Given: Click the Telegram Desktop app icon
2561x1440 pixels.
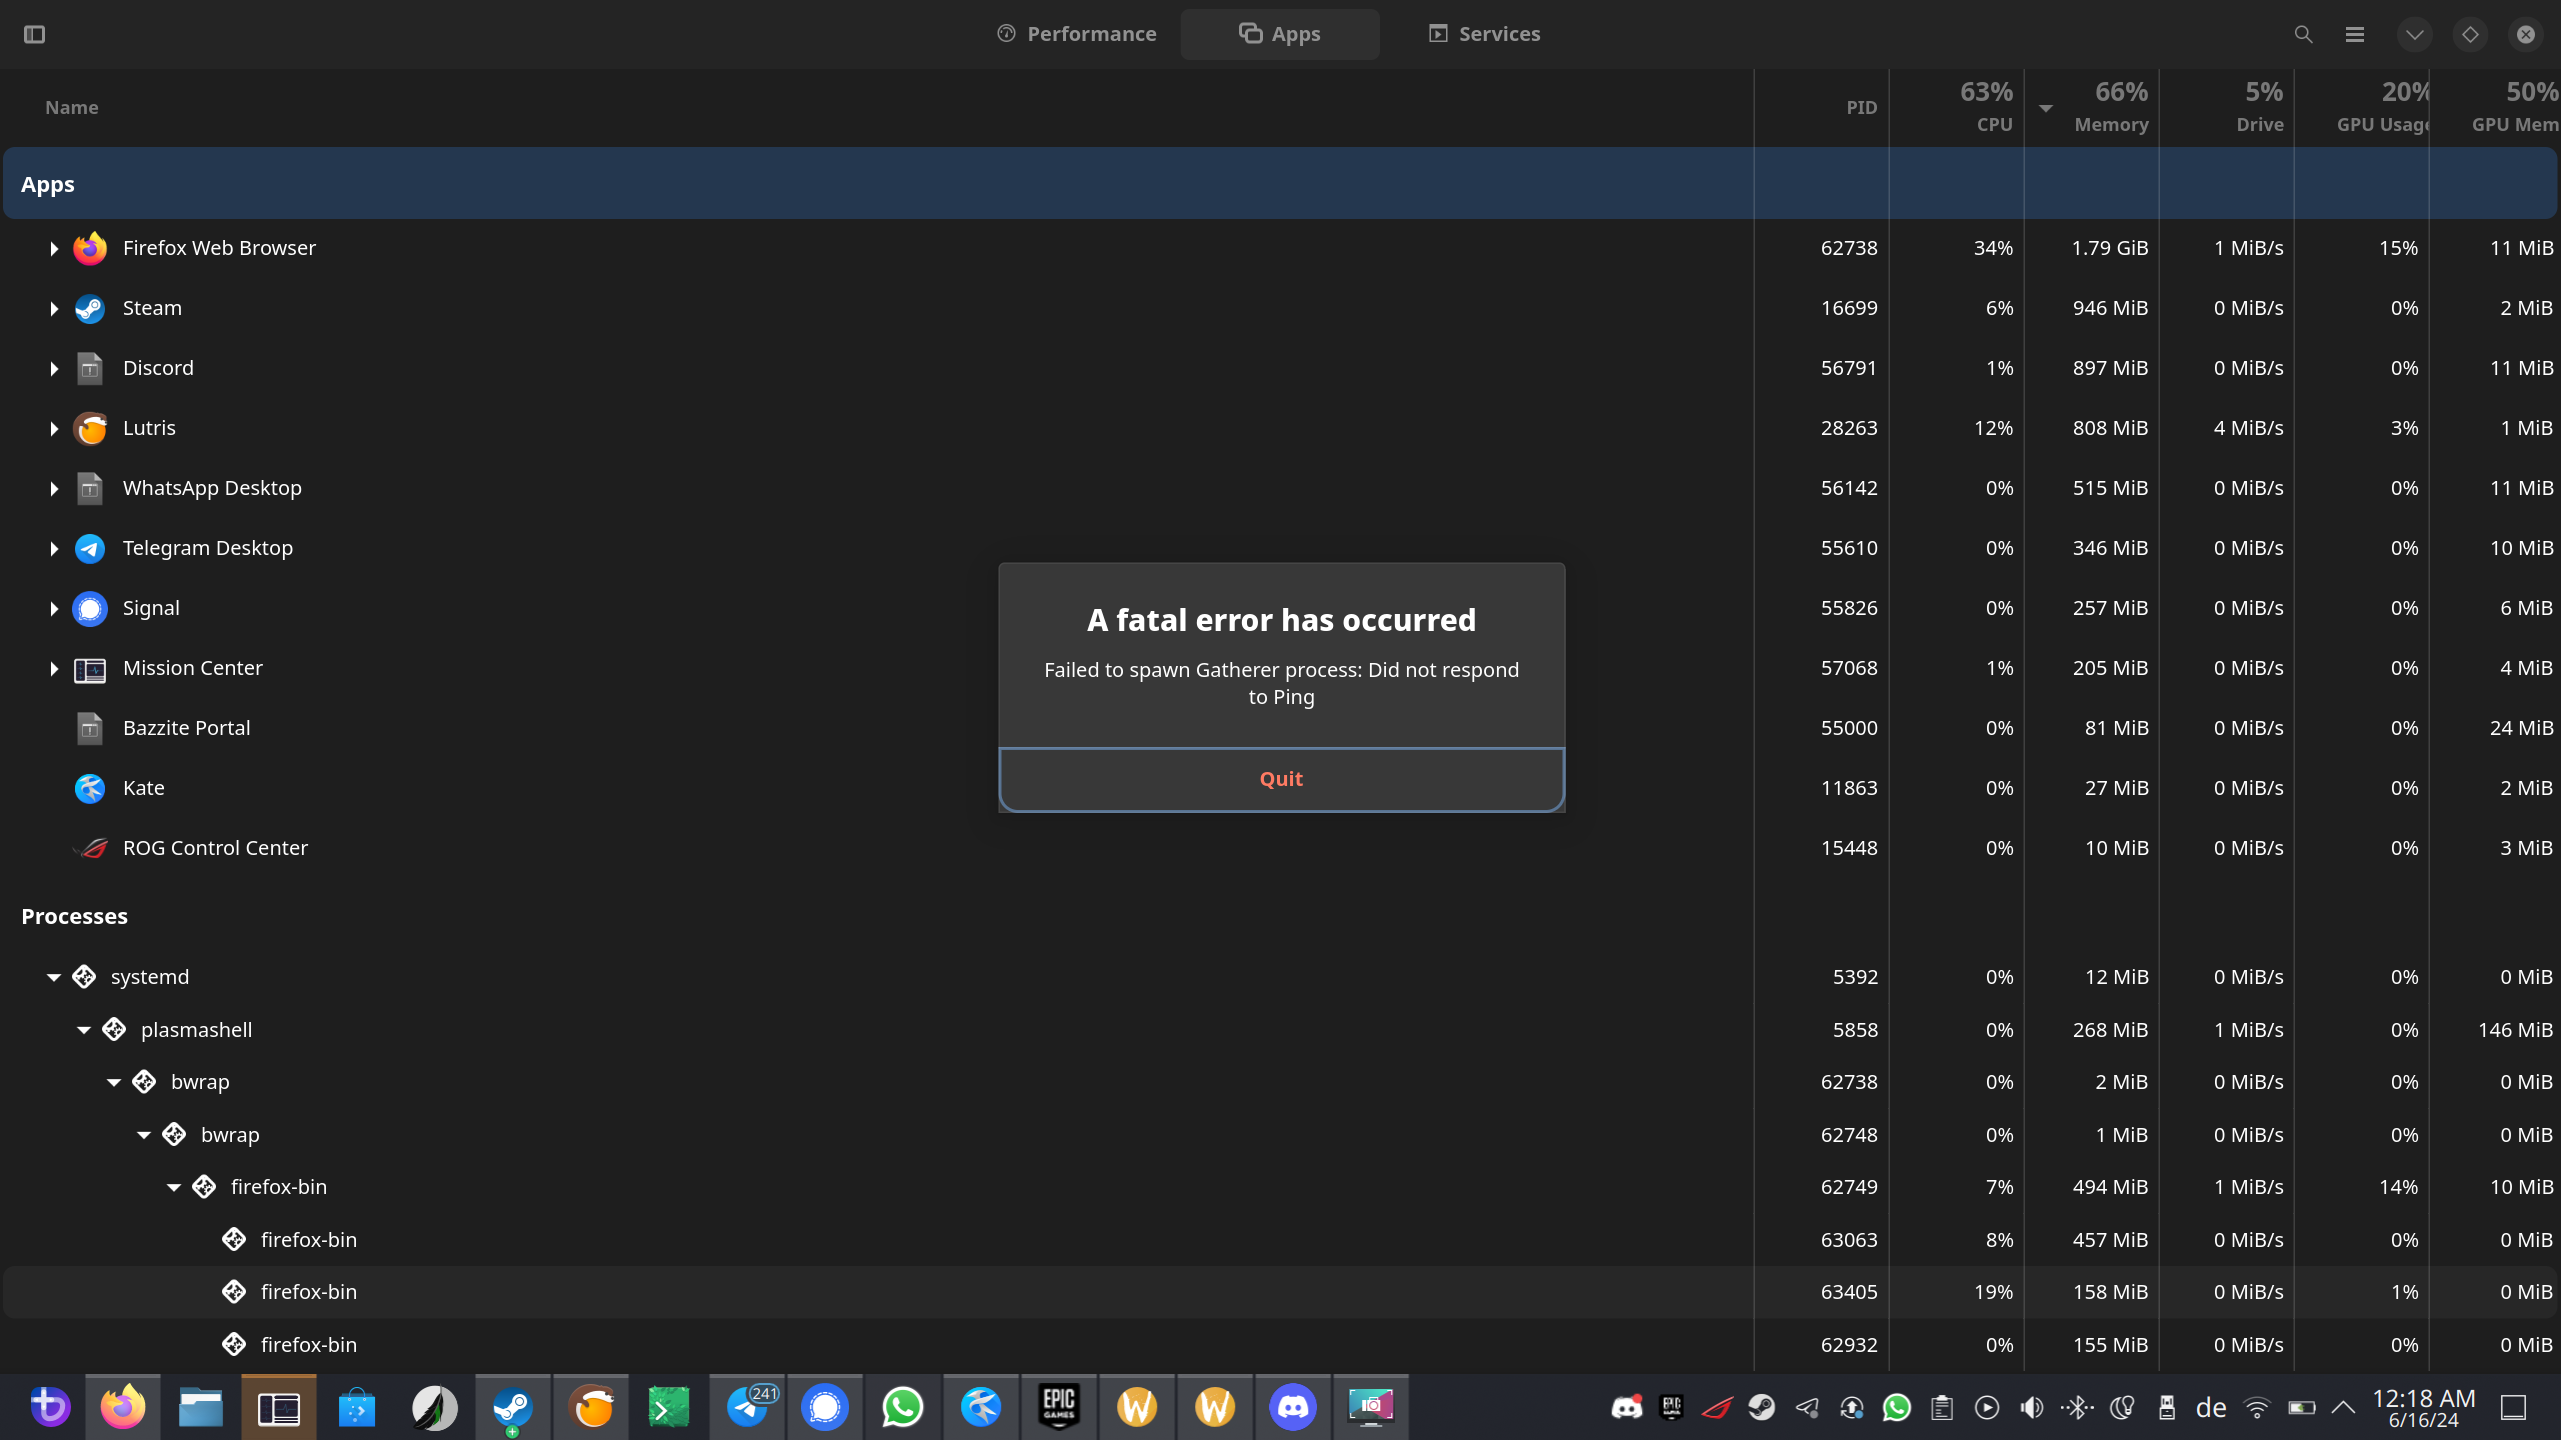Looking at the screenshot, I should pos(90,548).
